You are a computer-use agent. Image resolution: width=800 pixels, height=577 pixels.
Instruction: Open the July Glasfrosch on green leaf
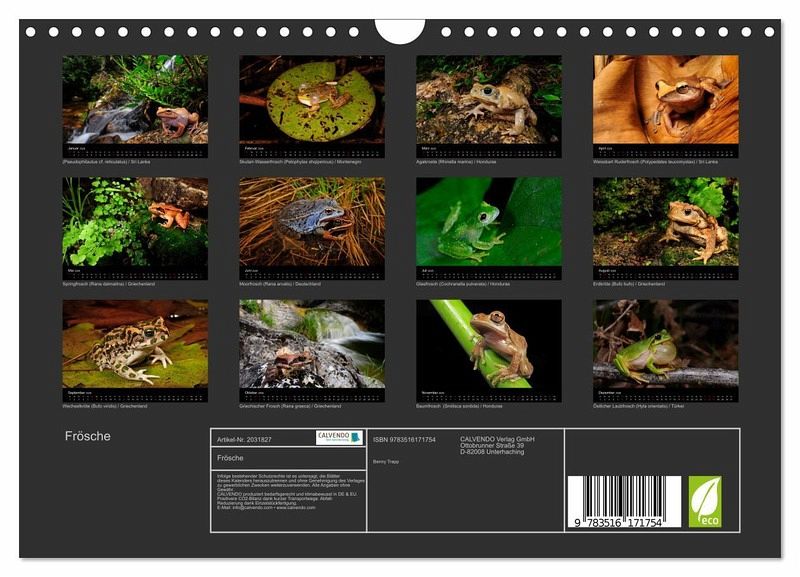click(x=489, y=223)
